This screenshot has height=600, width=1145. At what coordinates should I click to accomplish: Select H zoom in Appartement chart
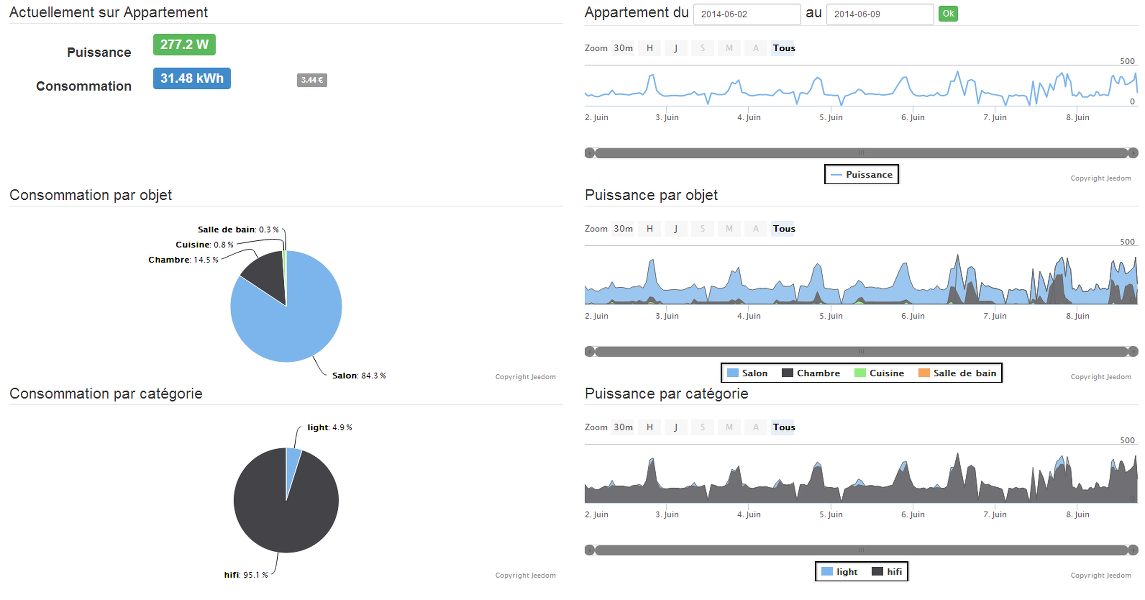649,48
